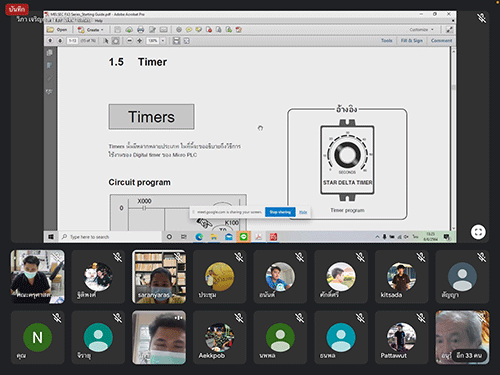
Task: Click the Send email envelope icon
Action: [163, 30]
